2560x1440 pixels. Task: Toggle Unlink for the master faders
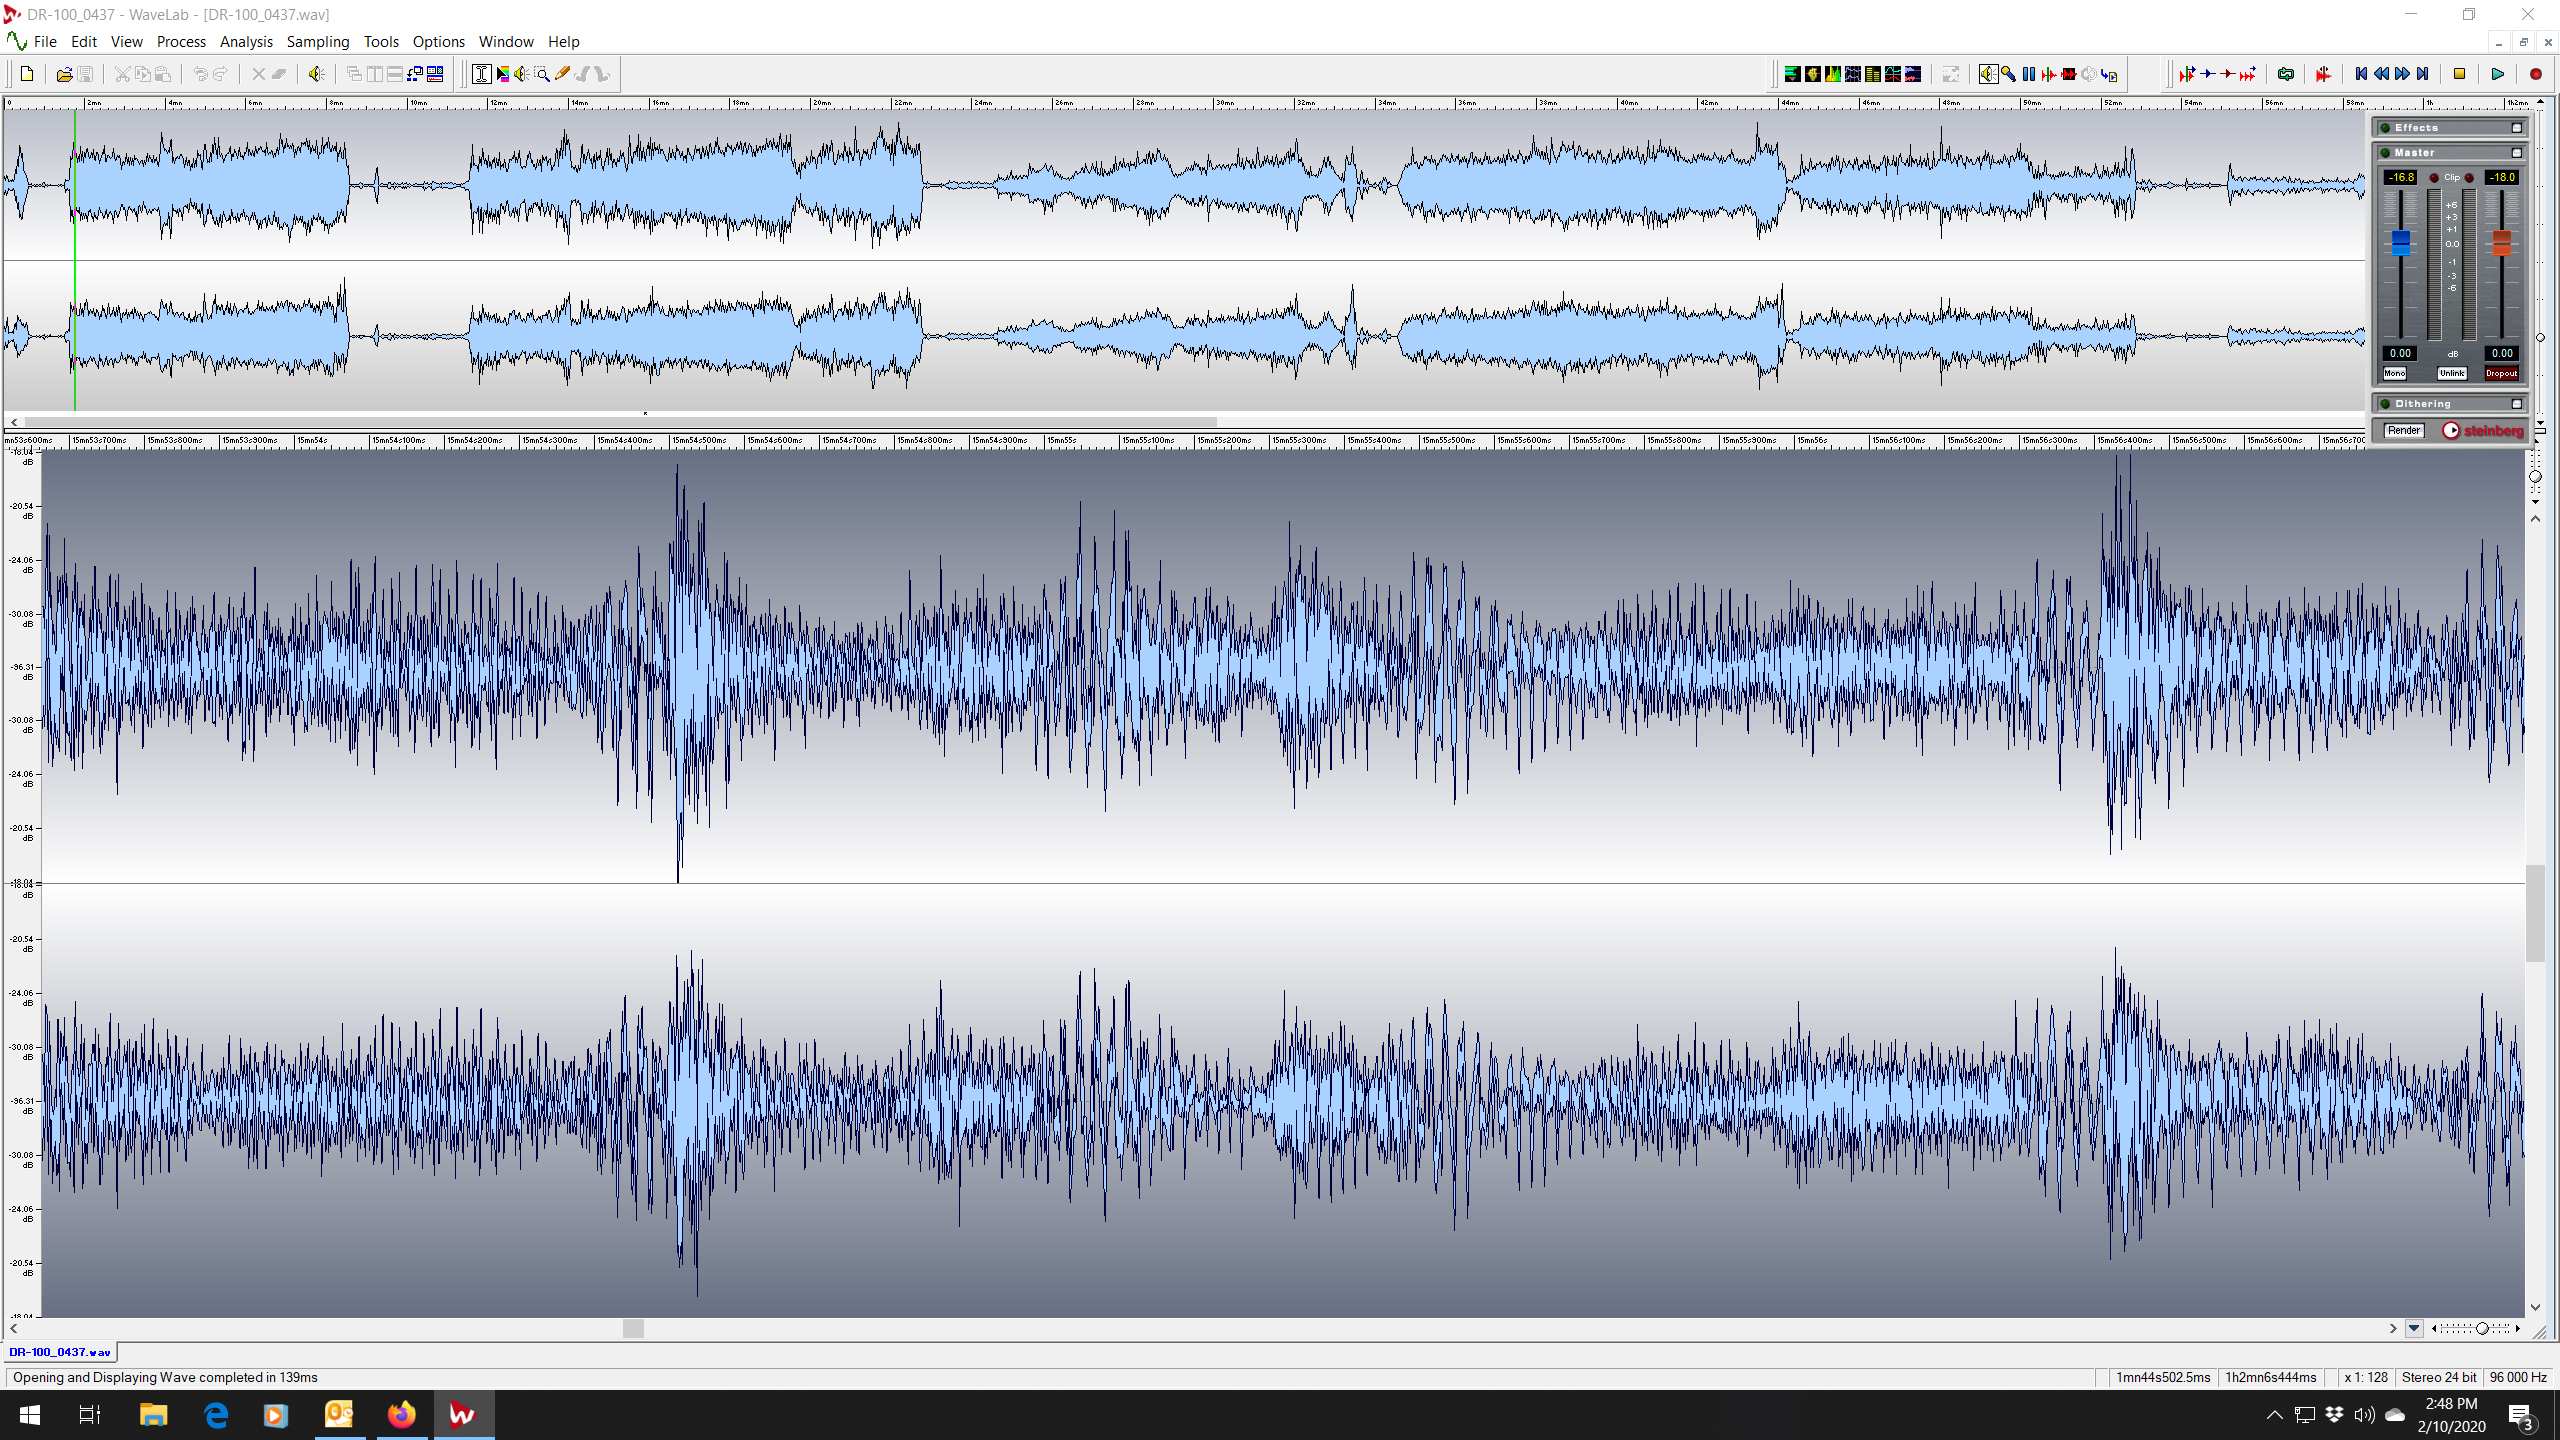tap(2452, 372)
